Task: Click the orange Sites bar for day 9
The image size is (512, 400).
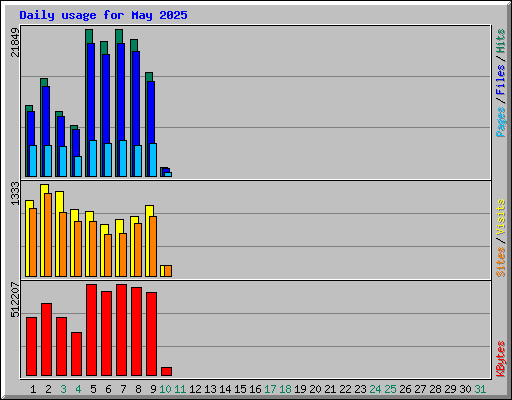Action: [x=153, y=246]
